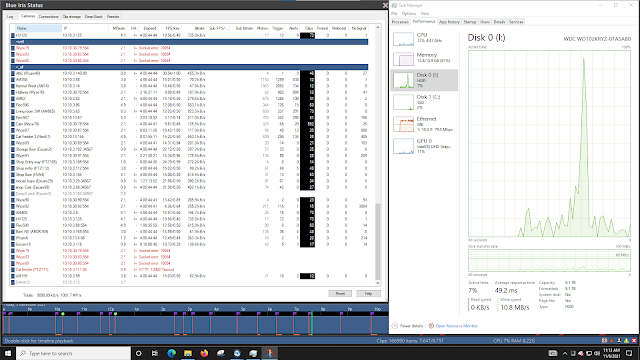The height and width of the screenshot is (360, 640).
Task: Click the Reset button
Action: 340,293
